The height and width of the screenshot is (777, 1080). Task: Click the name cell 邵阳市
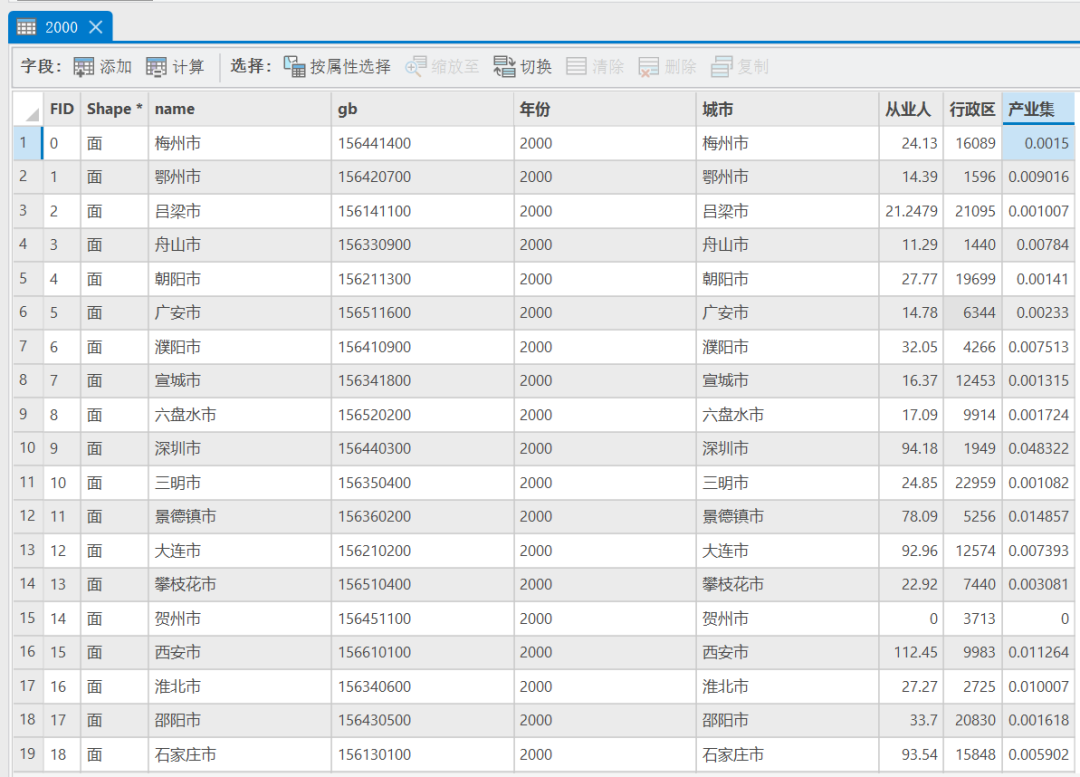click(240, 721)
